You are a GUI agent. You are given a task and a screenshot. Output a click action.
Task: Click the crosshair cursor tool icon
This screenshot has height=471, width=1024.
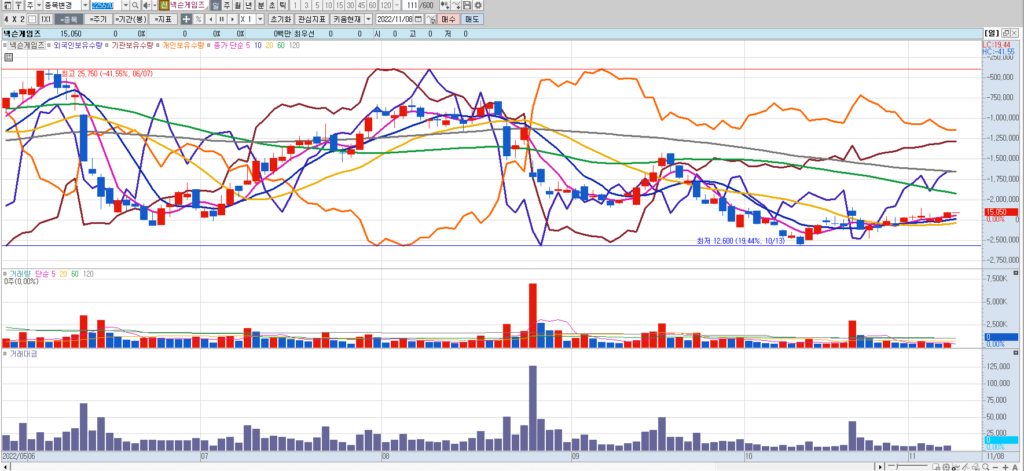tap(185, 19)
